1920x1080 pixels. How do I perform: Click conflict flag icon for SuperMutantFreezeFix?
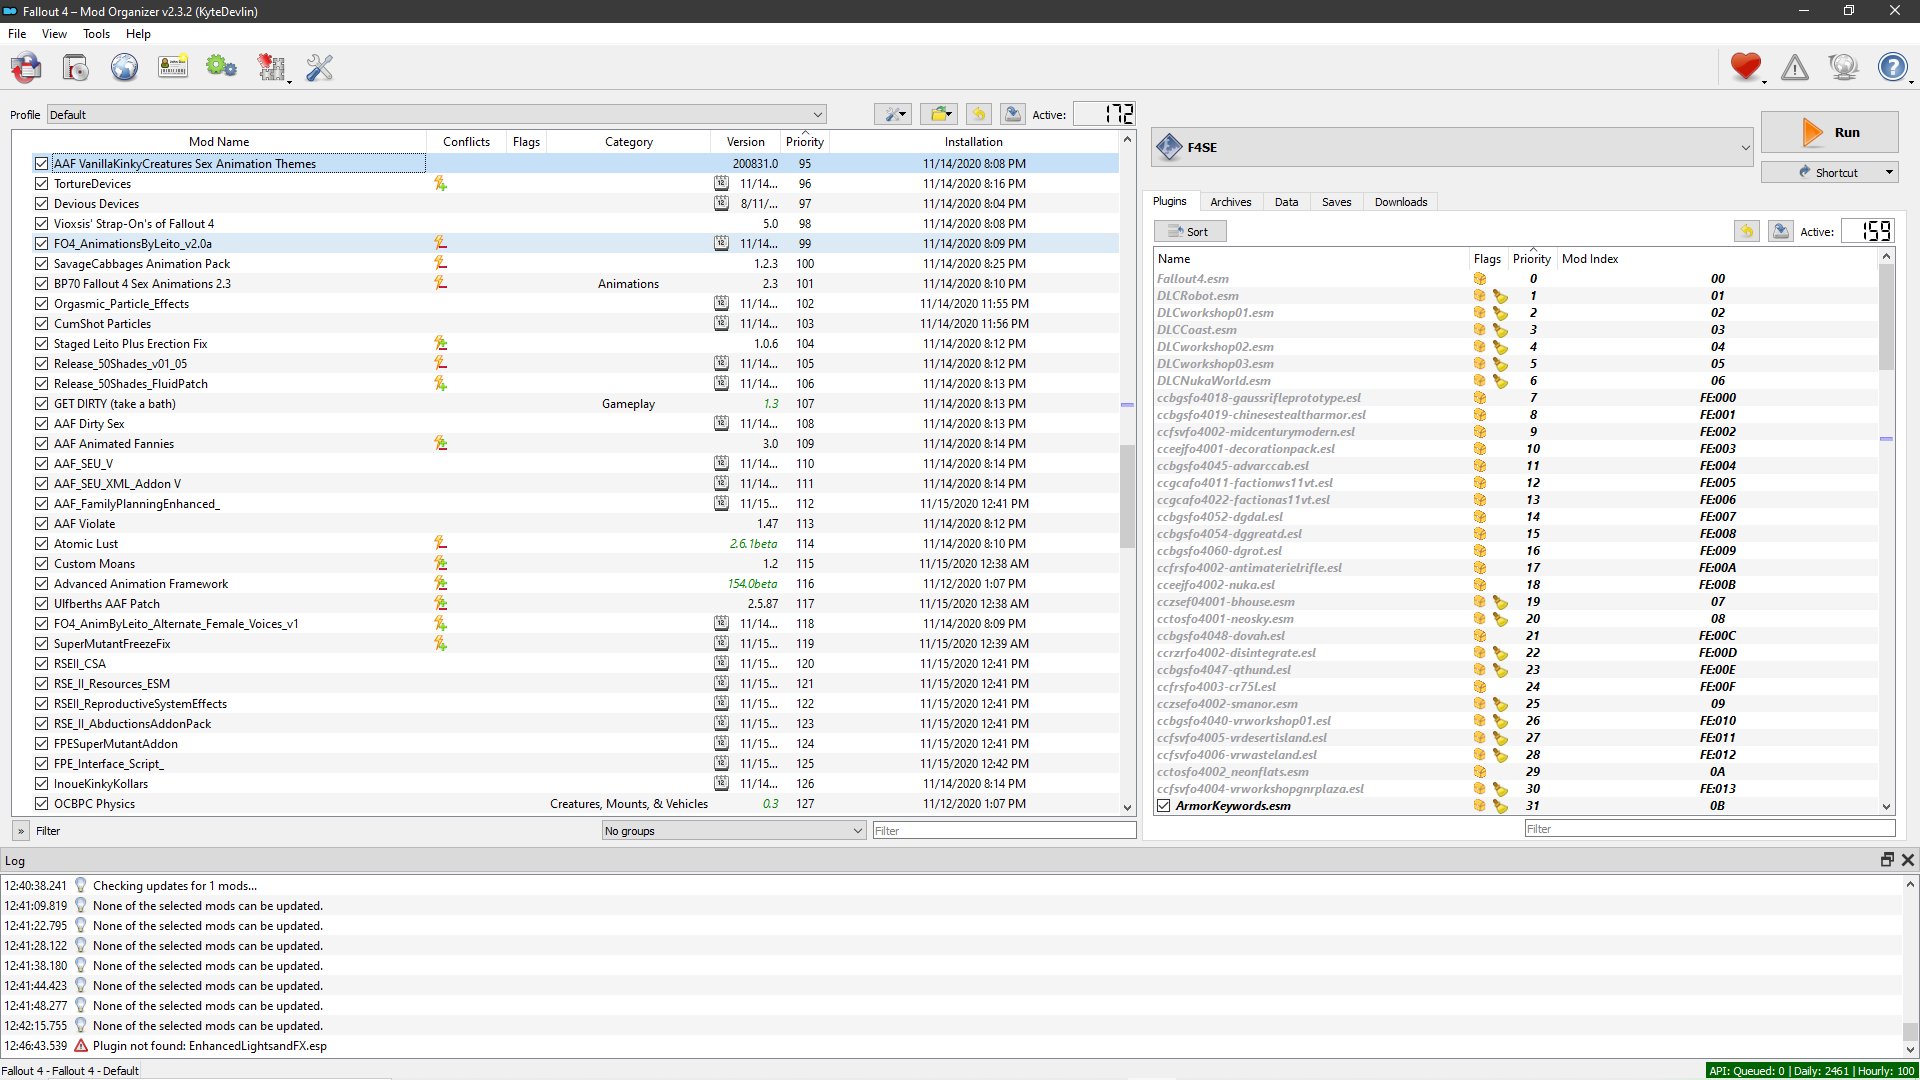[440, 644]
